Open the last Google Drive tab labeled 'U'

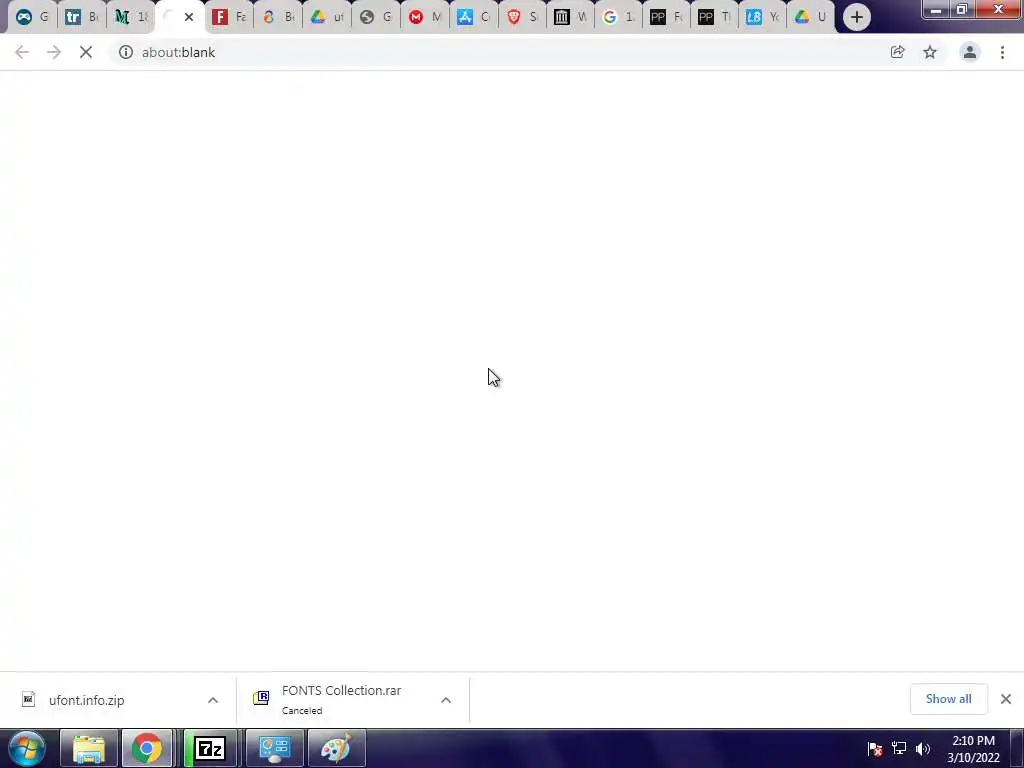click(810, 17)
